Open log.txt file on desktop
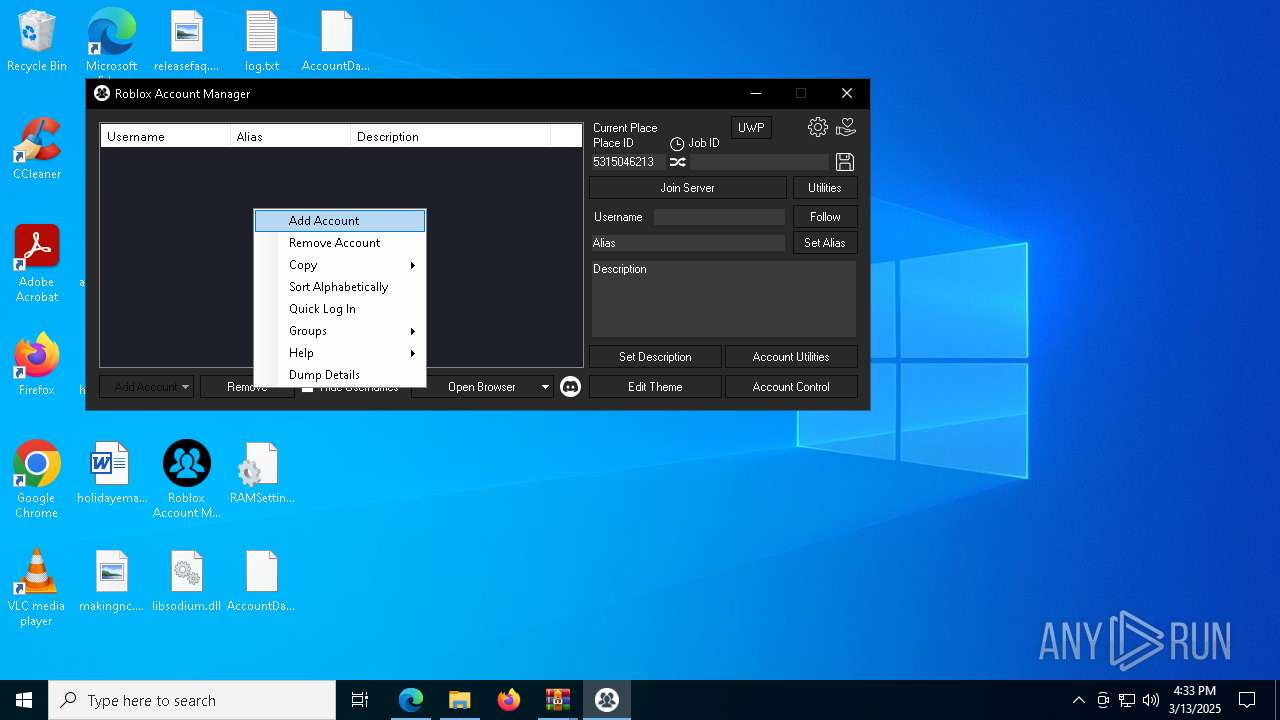1280x720 pixels. pos(262,42)
